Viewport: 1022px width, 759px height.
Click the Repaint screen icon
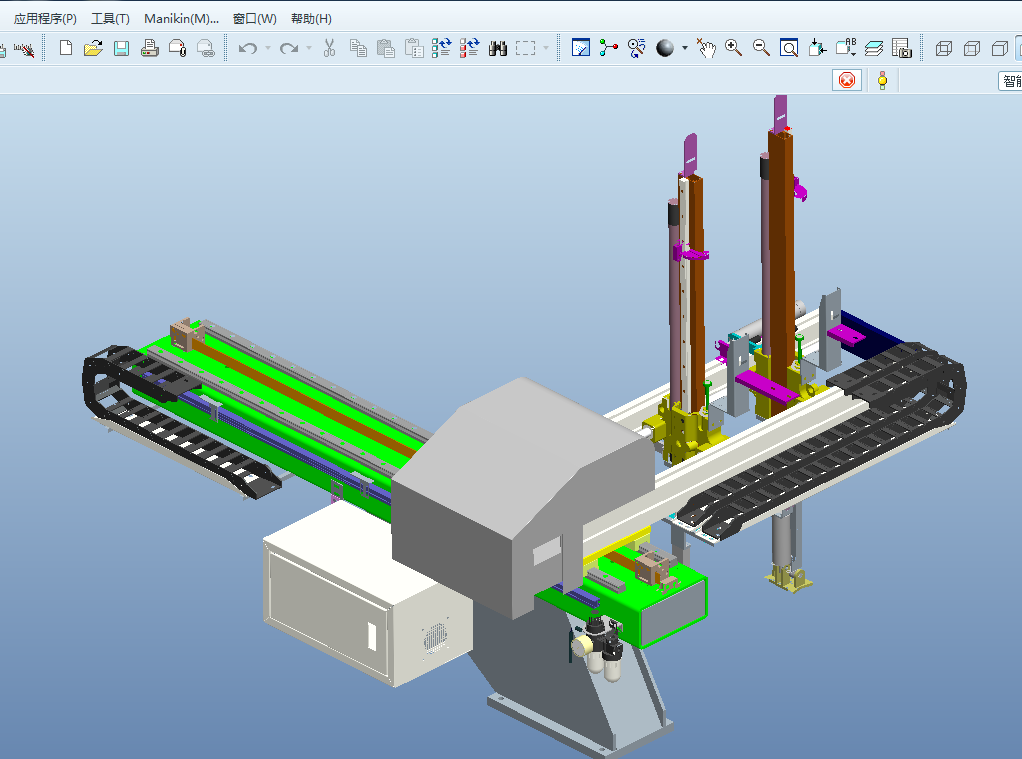pos(581,48)
